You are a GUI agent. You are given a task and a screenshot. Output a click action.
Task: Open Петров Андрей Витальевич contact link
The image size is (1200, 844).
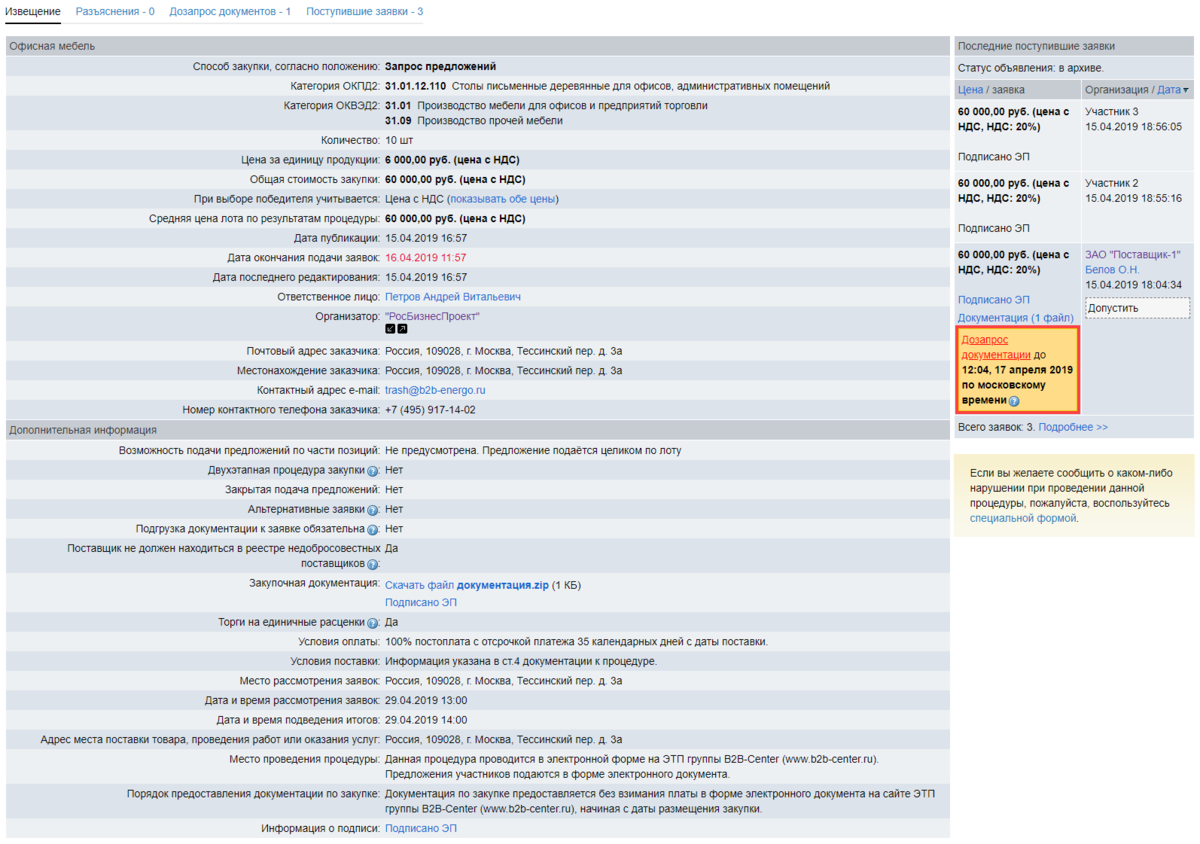point(452,297)
